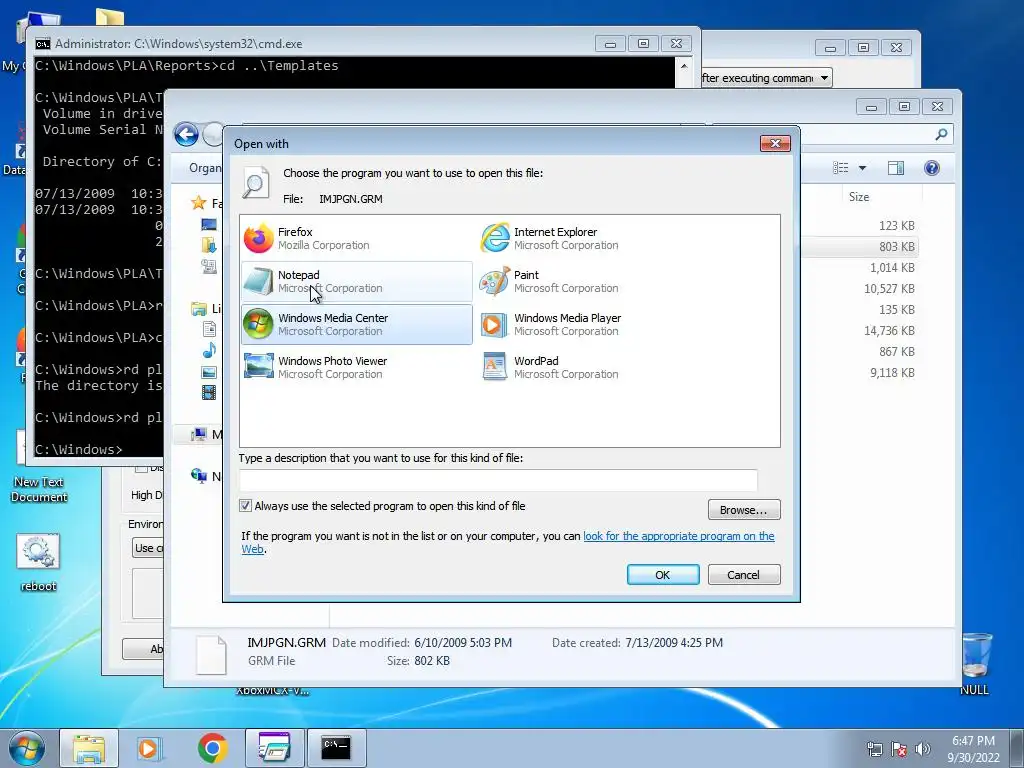Open the after executing command dropdown
1024x768 pixels.
point(824,78)
